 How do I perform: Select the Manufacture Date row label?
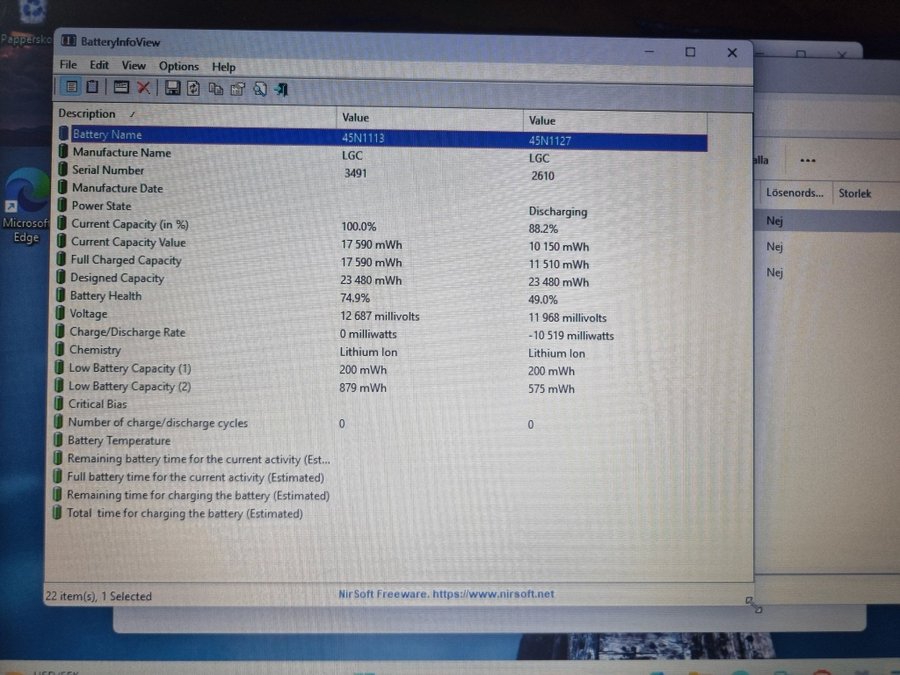tap(117, 188)
